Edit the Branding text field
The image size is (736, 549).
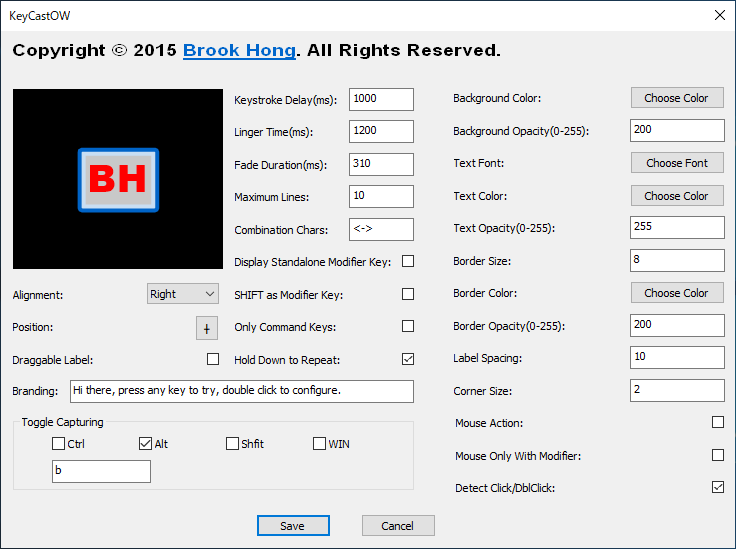point(242,391)
